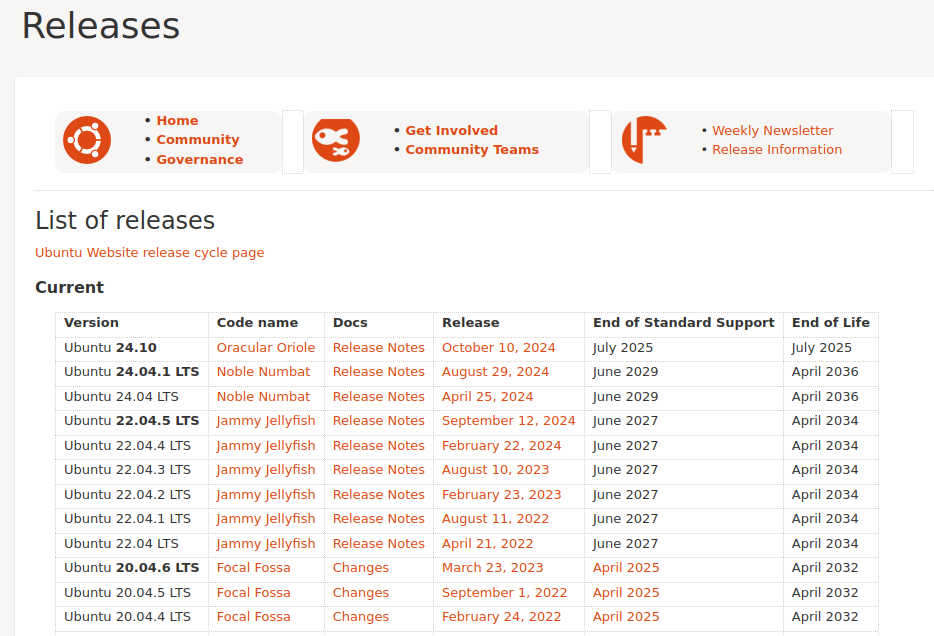Click the End of Standard Support column header

[683, 323]
